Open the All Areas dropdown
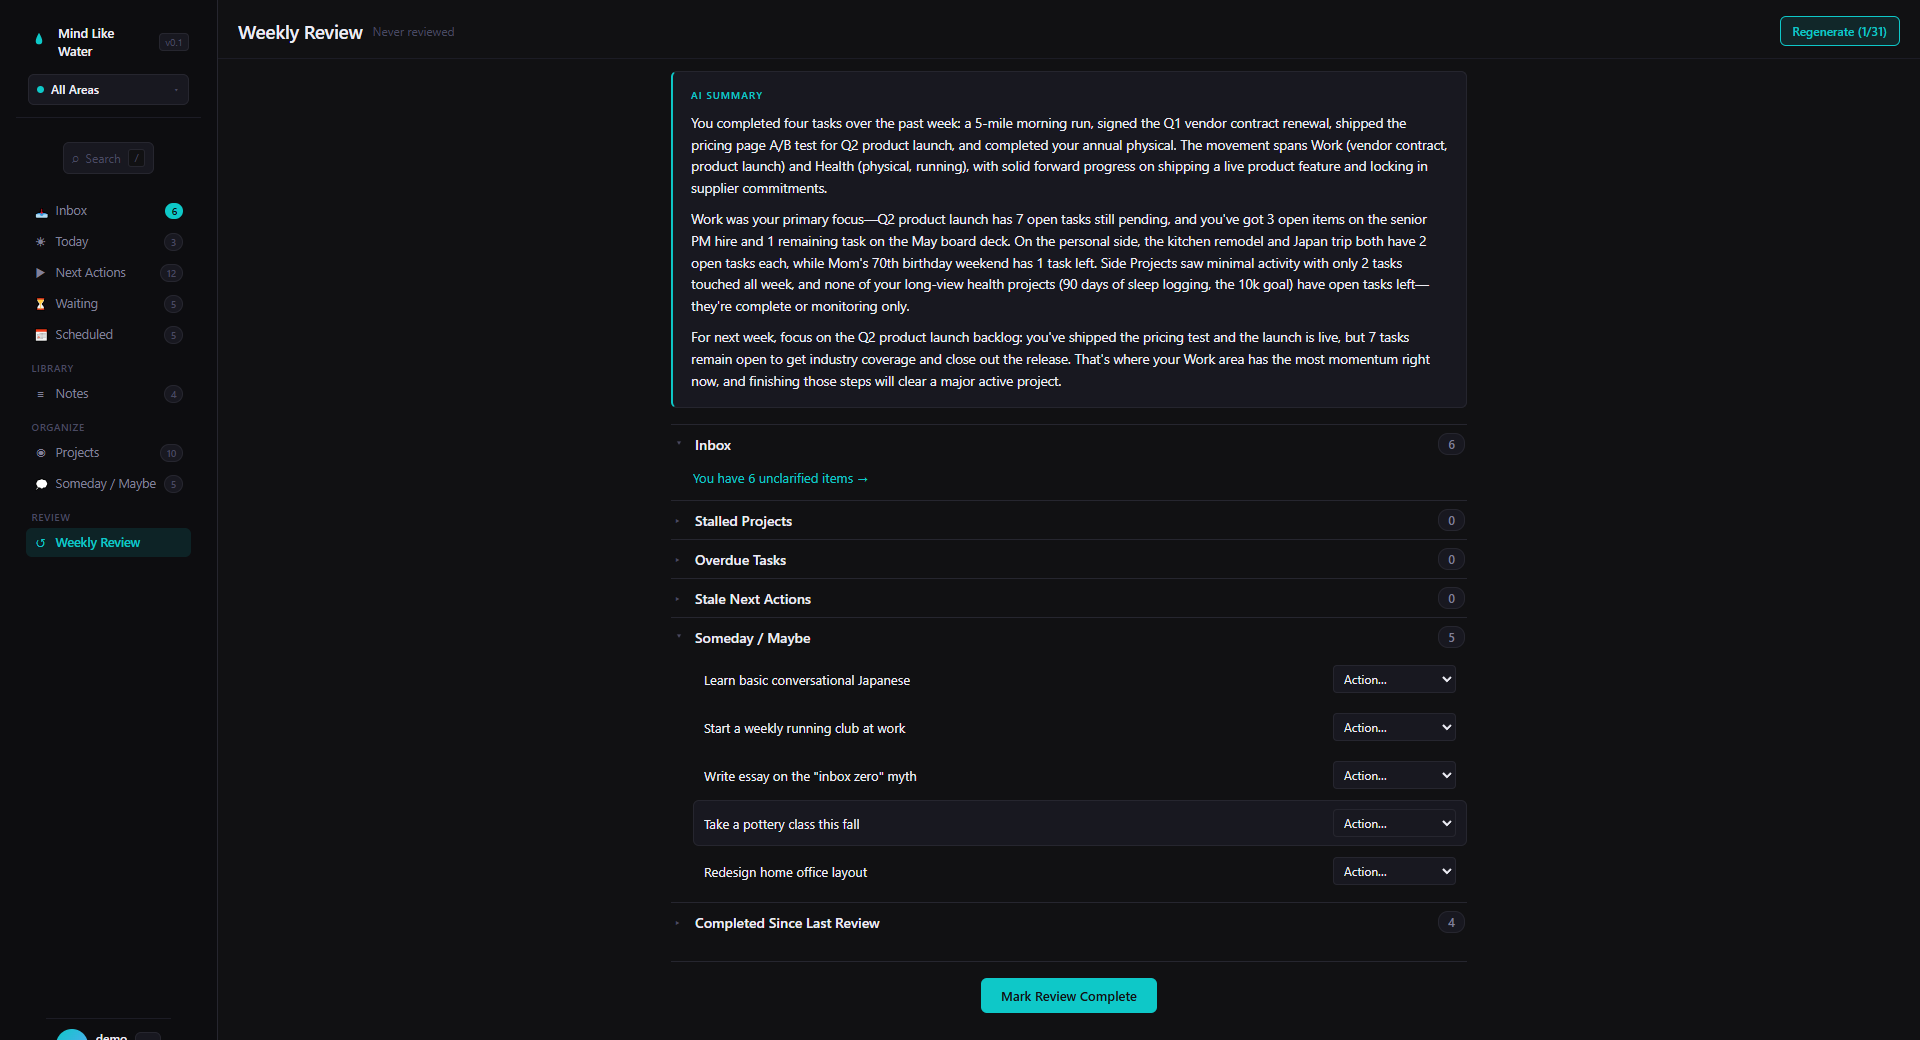Image resolution: width=1920 pixels, height=1040 pixels. point(107,89)
